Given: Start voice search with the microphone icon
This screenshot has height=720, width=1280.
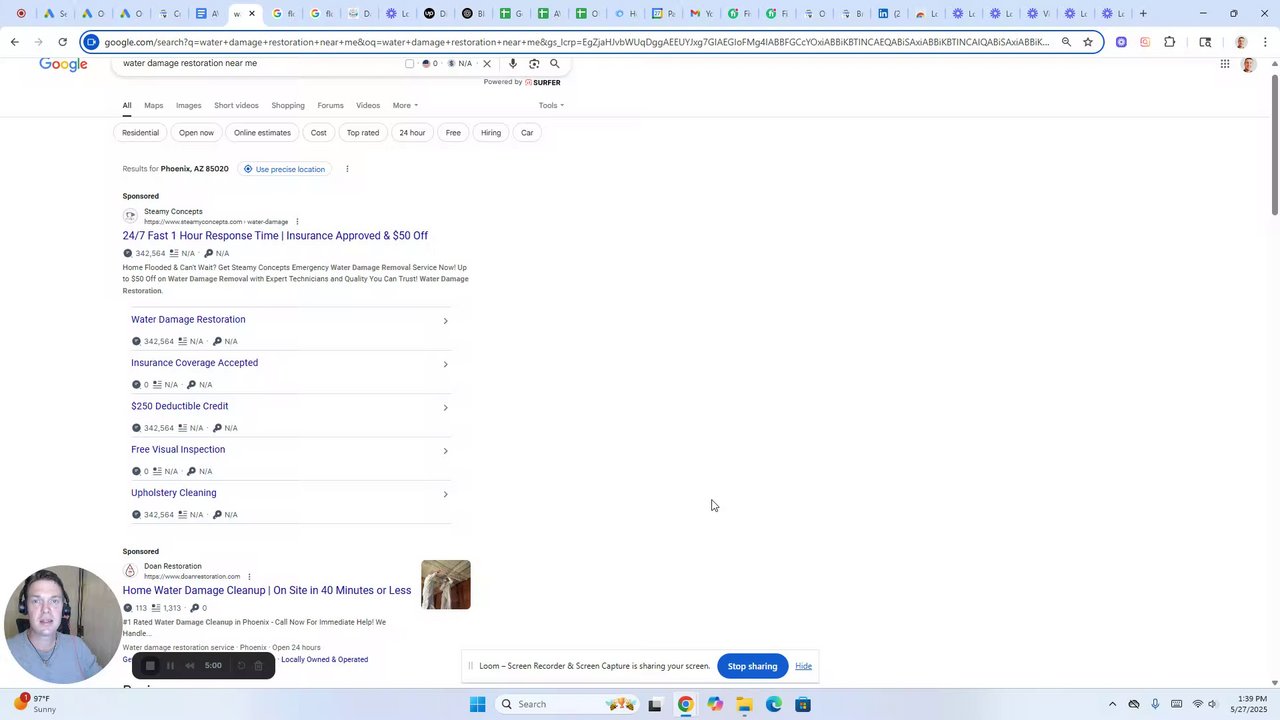Looking at the screenshot, I should 513,64.
